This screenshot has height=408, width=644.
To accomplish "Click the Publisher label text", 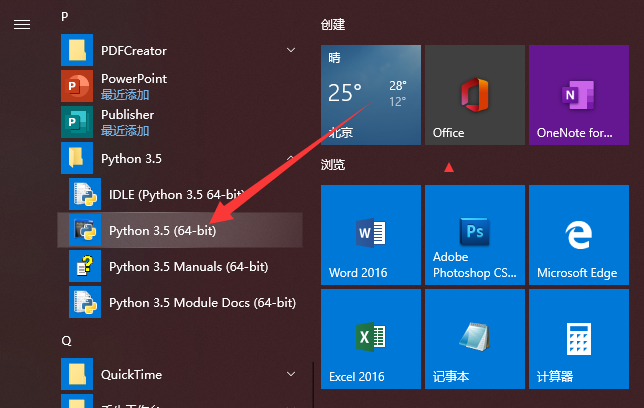I will point(127,115).
